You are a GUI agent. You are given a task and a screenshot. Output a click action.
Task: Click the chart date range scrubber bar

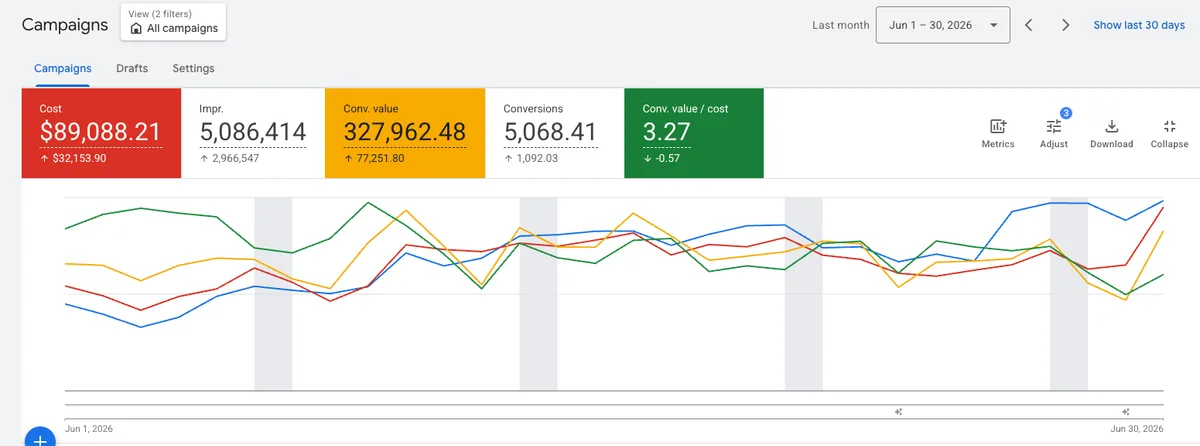(x=614, y=411)
